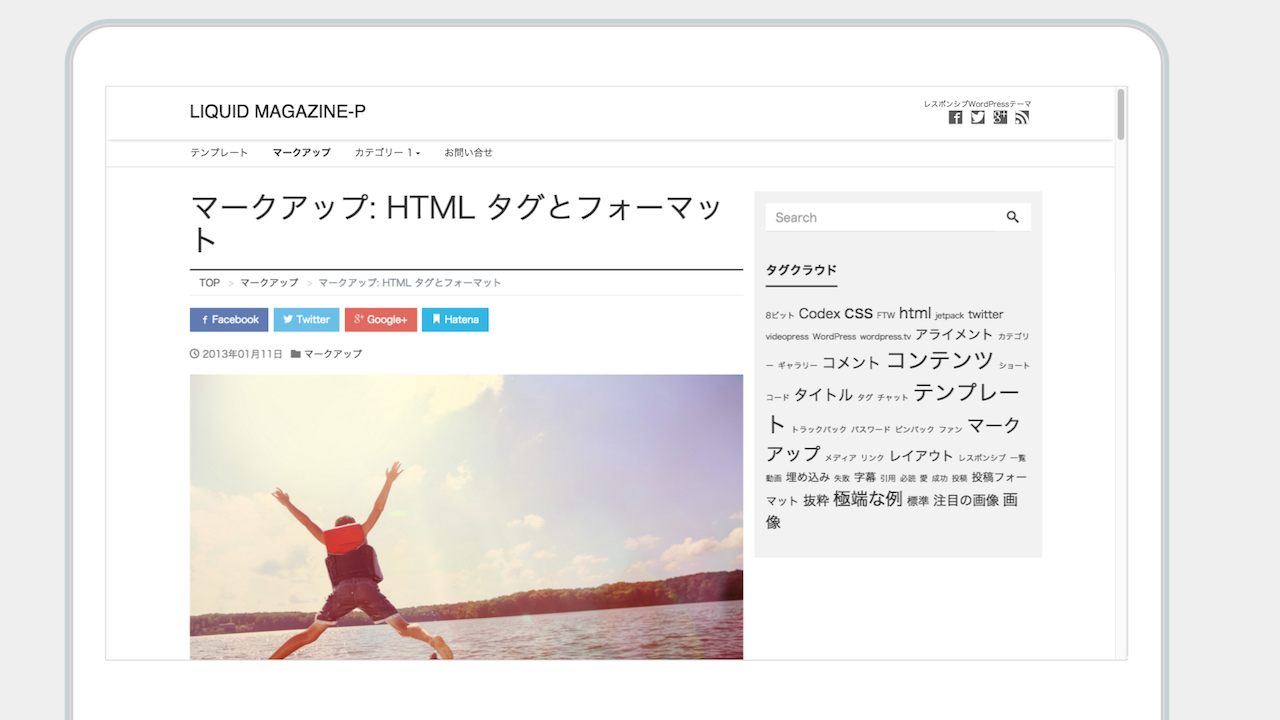This screenshot has width=1280, height=720.
Task: Click the コンテンツ tag in tag cloud
Action: pyautogui.click(x=939, y=361)
